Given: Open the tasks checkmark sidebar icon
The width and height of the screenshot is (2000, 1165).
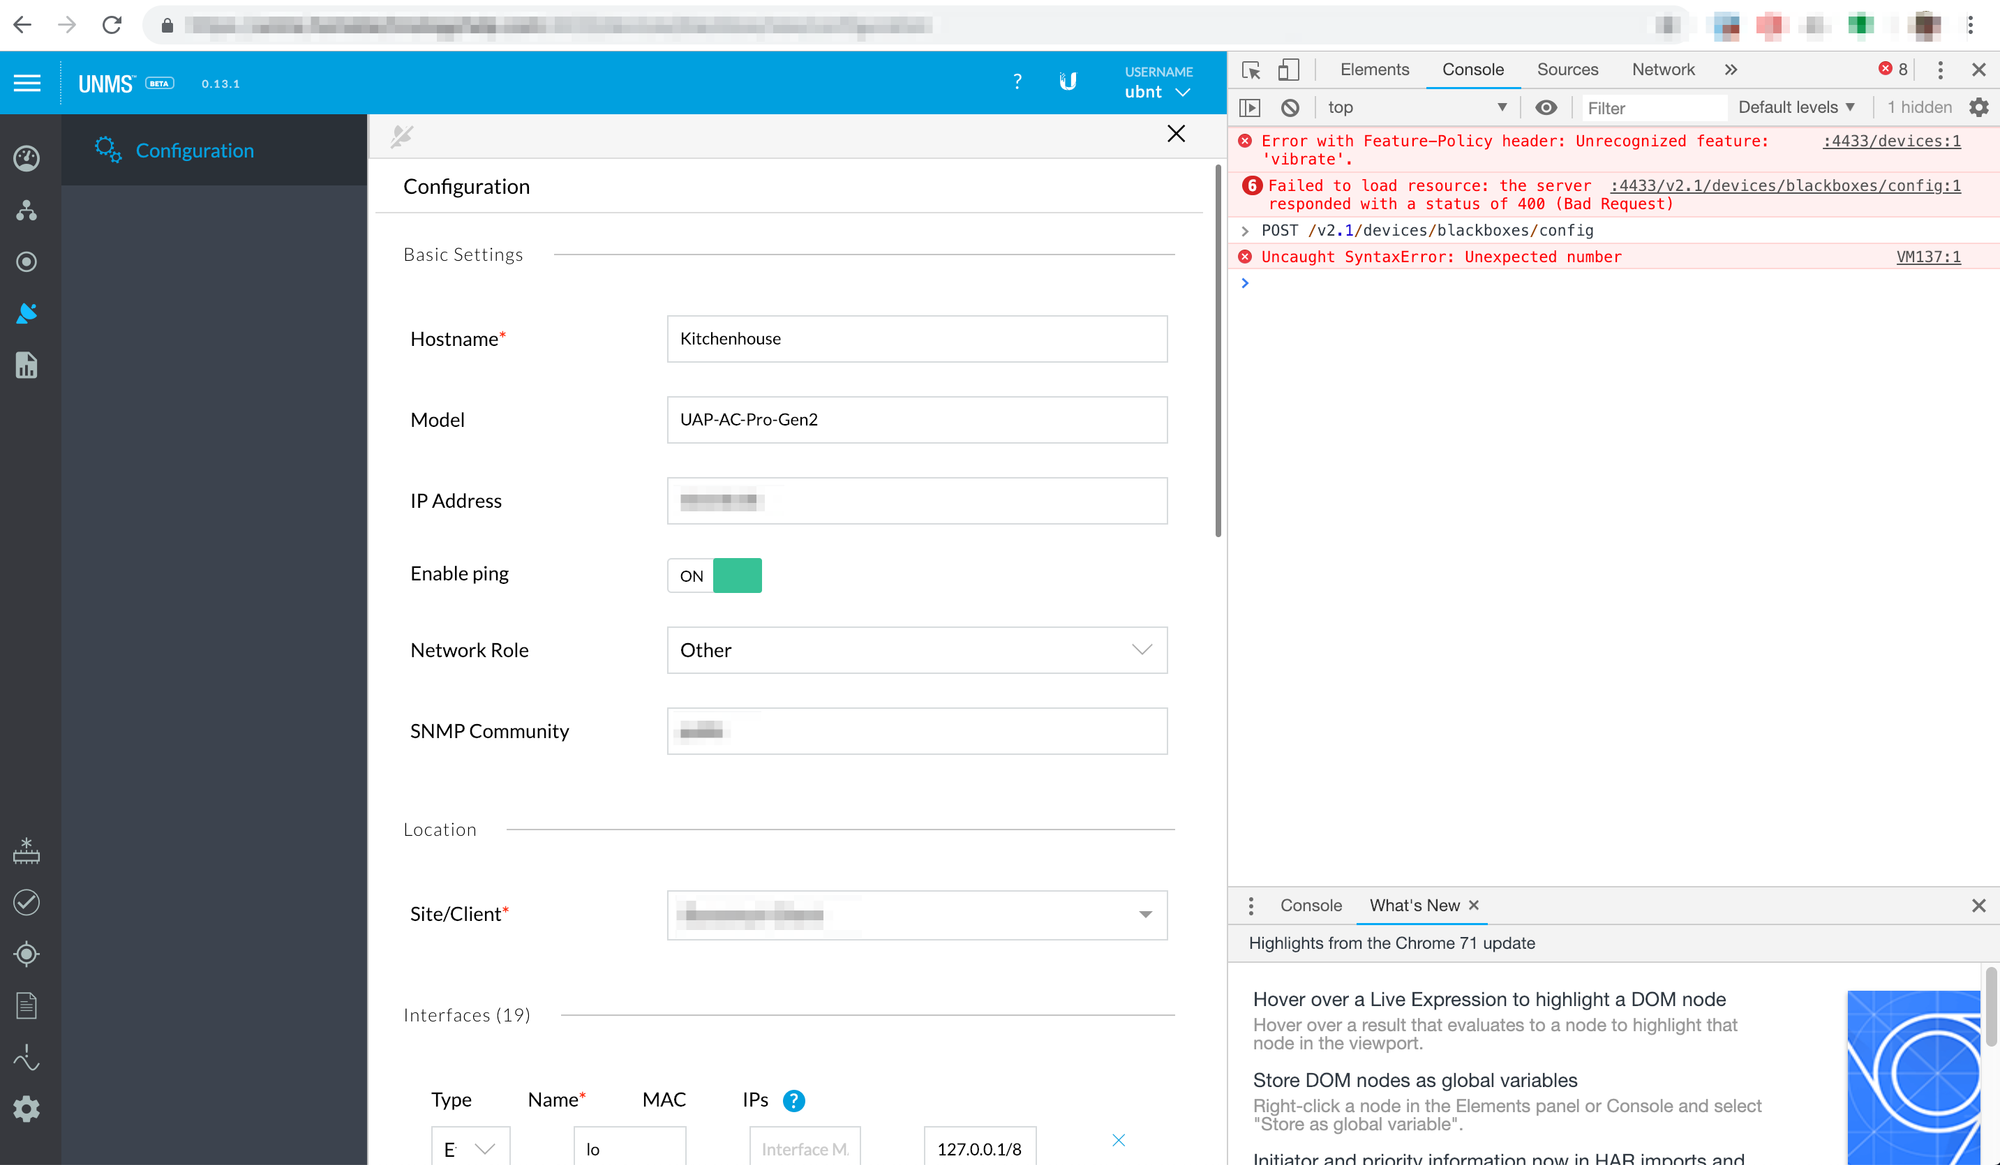Looking at the screenshot, I should [x=27, y=903].
